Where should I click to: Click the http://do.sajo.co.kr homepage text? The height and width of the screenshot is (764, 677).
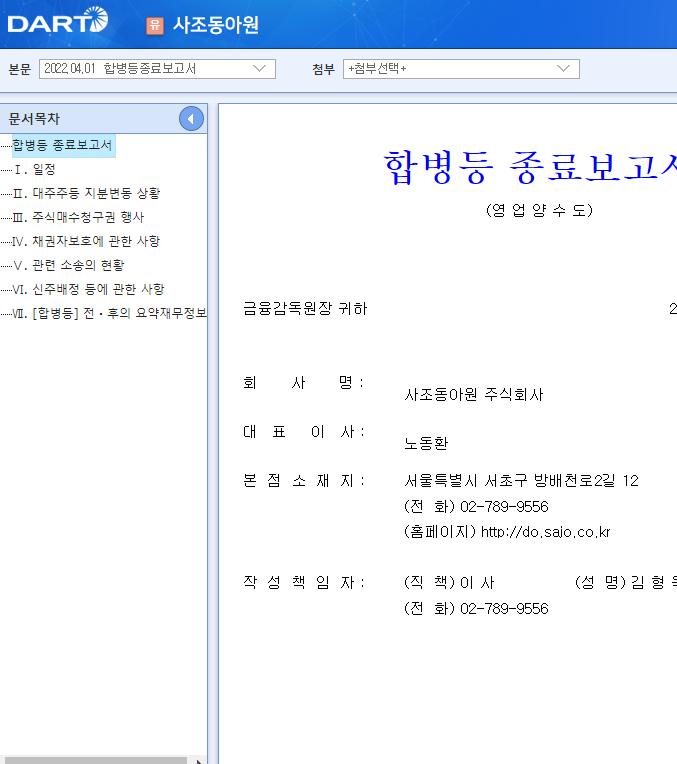pos(545,532)
